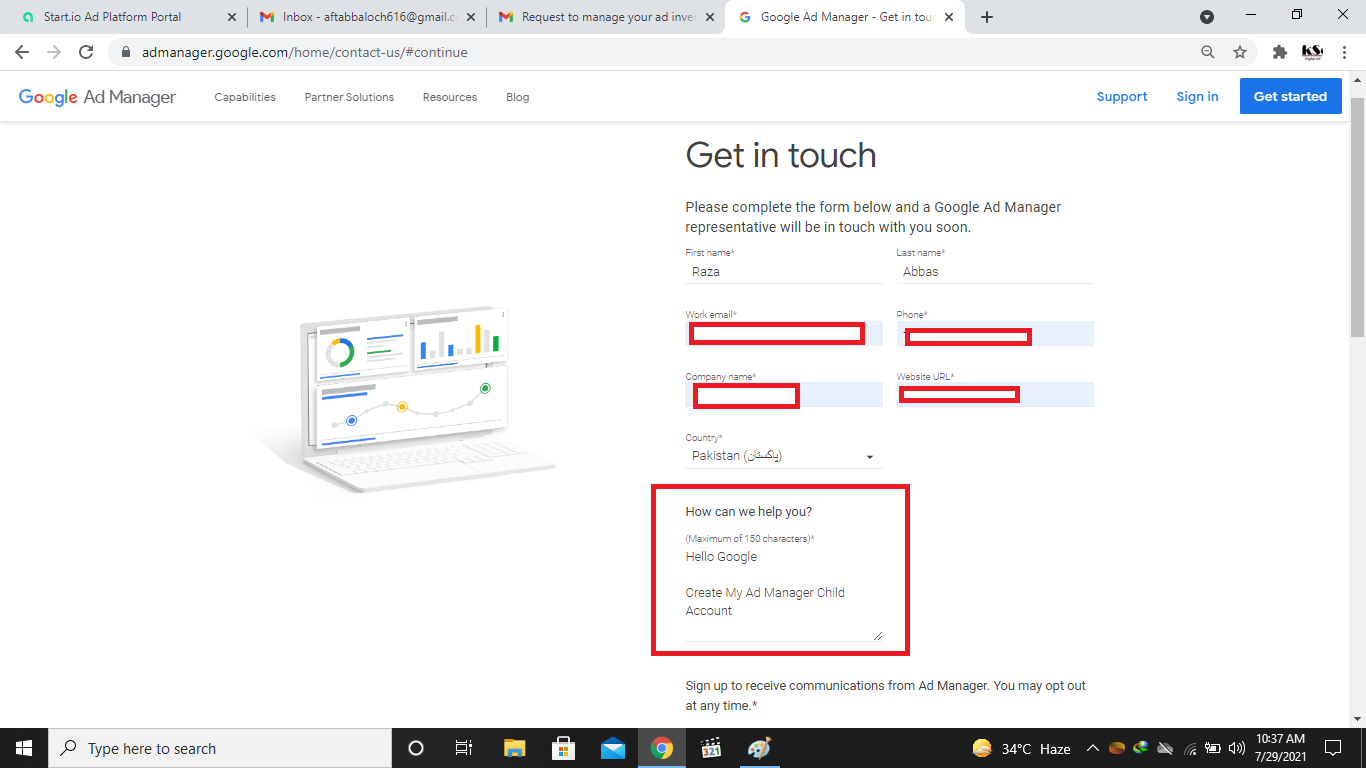This screenshot has height=768, width=1366.
Task: Click the Type here to search box
Action: coord(220,748)
